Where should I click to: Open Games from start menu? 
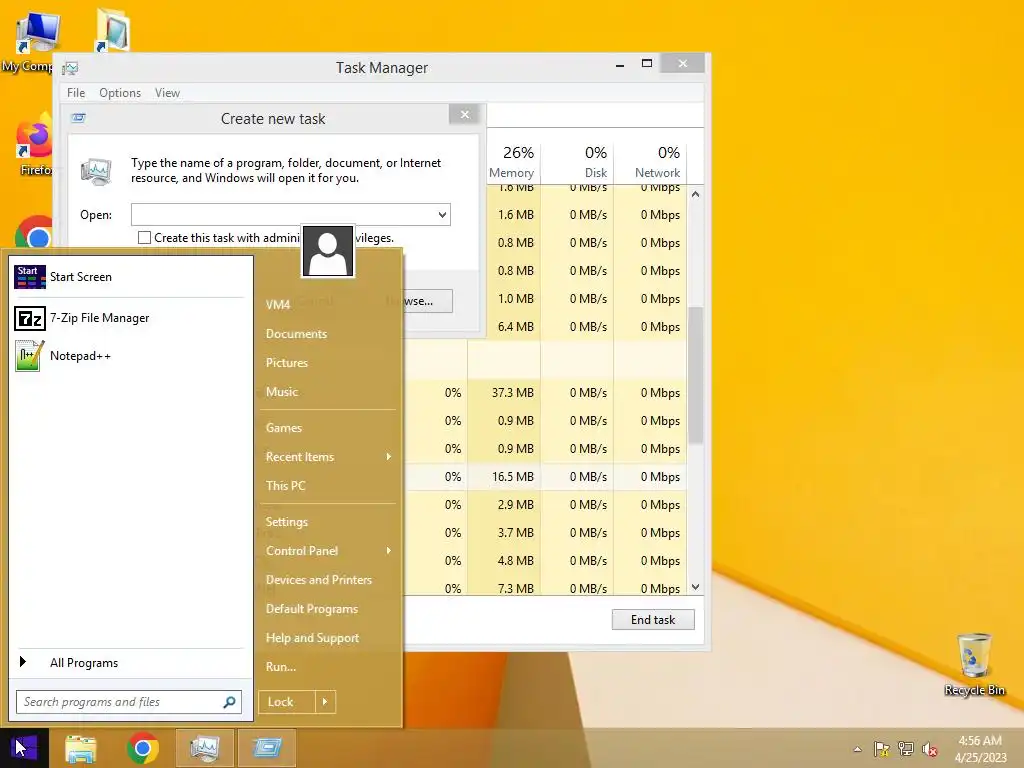283,428
